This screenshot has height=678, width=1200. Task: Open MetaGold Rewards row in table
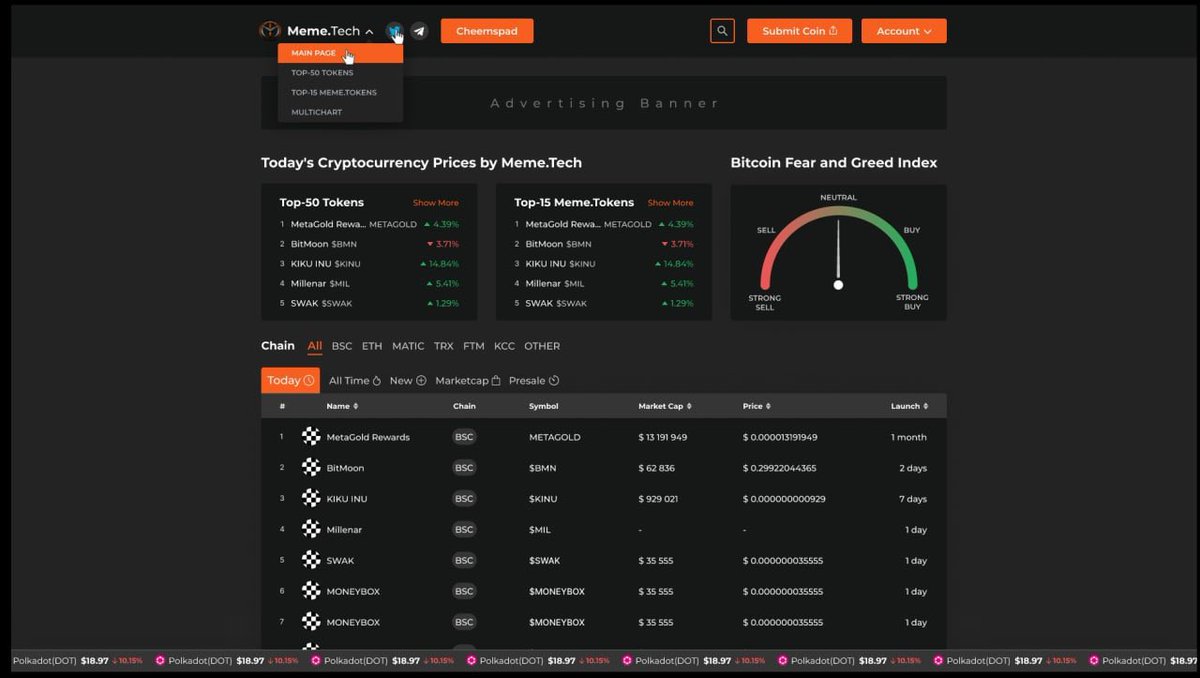point(604,437)
